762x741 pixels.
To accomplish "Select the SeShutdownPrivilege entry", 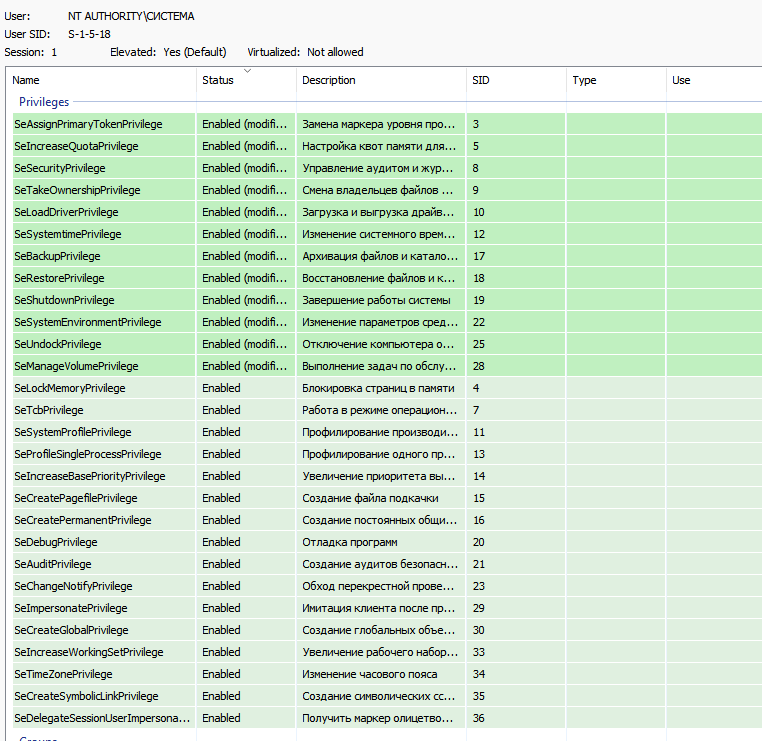I will pyautogui.click(x=64, y=300).
